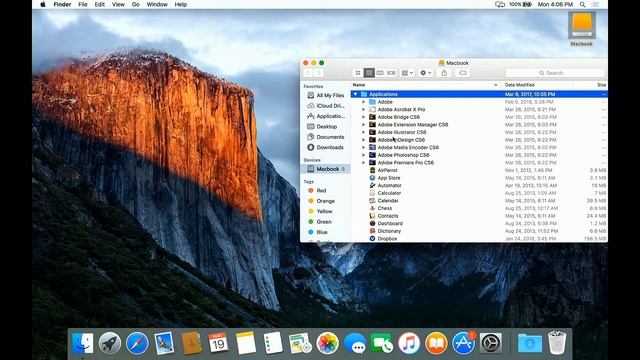Click the Finder Search field
The width and height of the screenshot is (640, 360).
[554, 73]
